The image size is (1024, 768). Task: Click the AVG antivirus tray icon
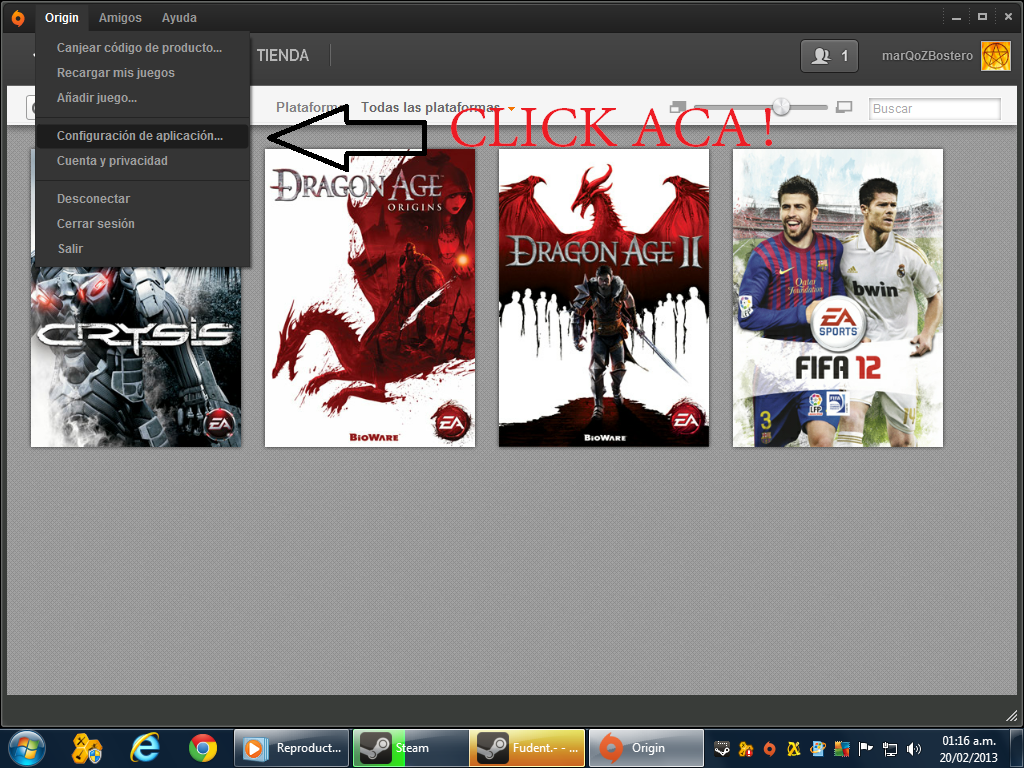coord(842,748)
